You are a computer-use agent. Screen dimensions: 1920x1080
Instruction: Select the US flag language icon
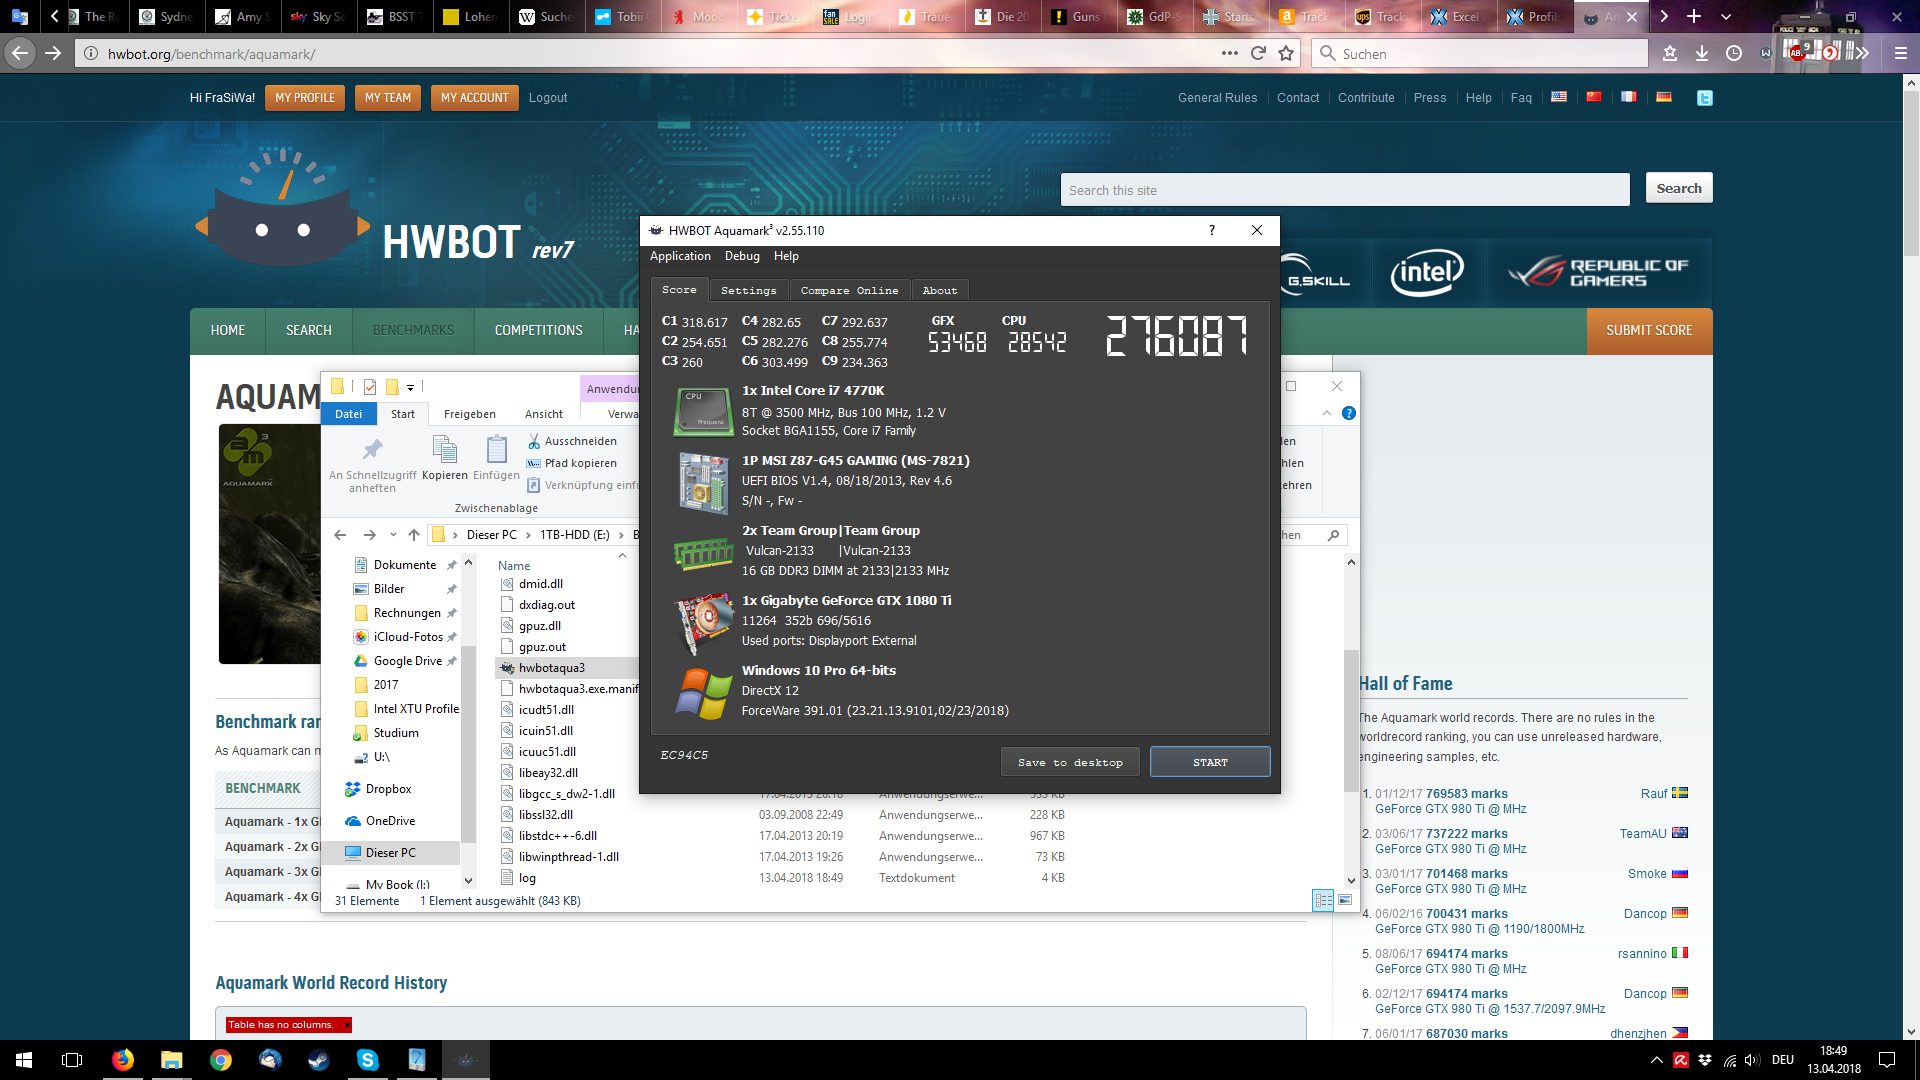point(1559,97)
